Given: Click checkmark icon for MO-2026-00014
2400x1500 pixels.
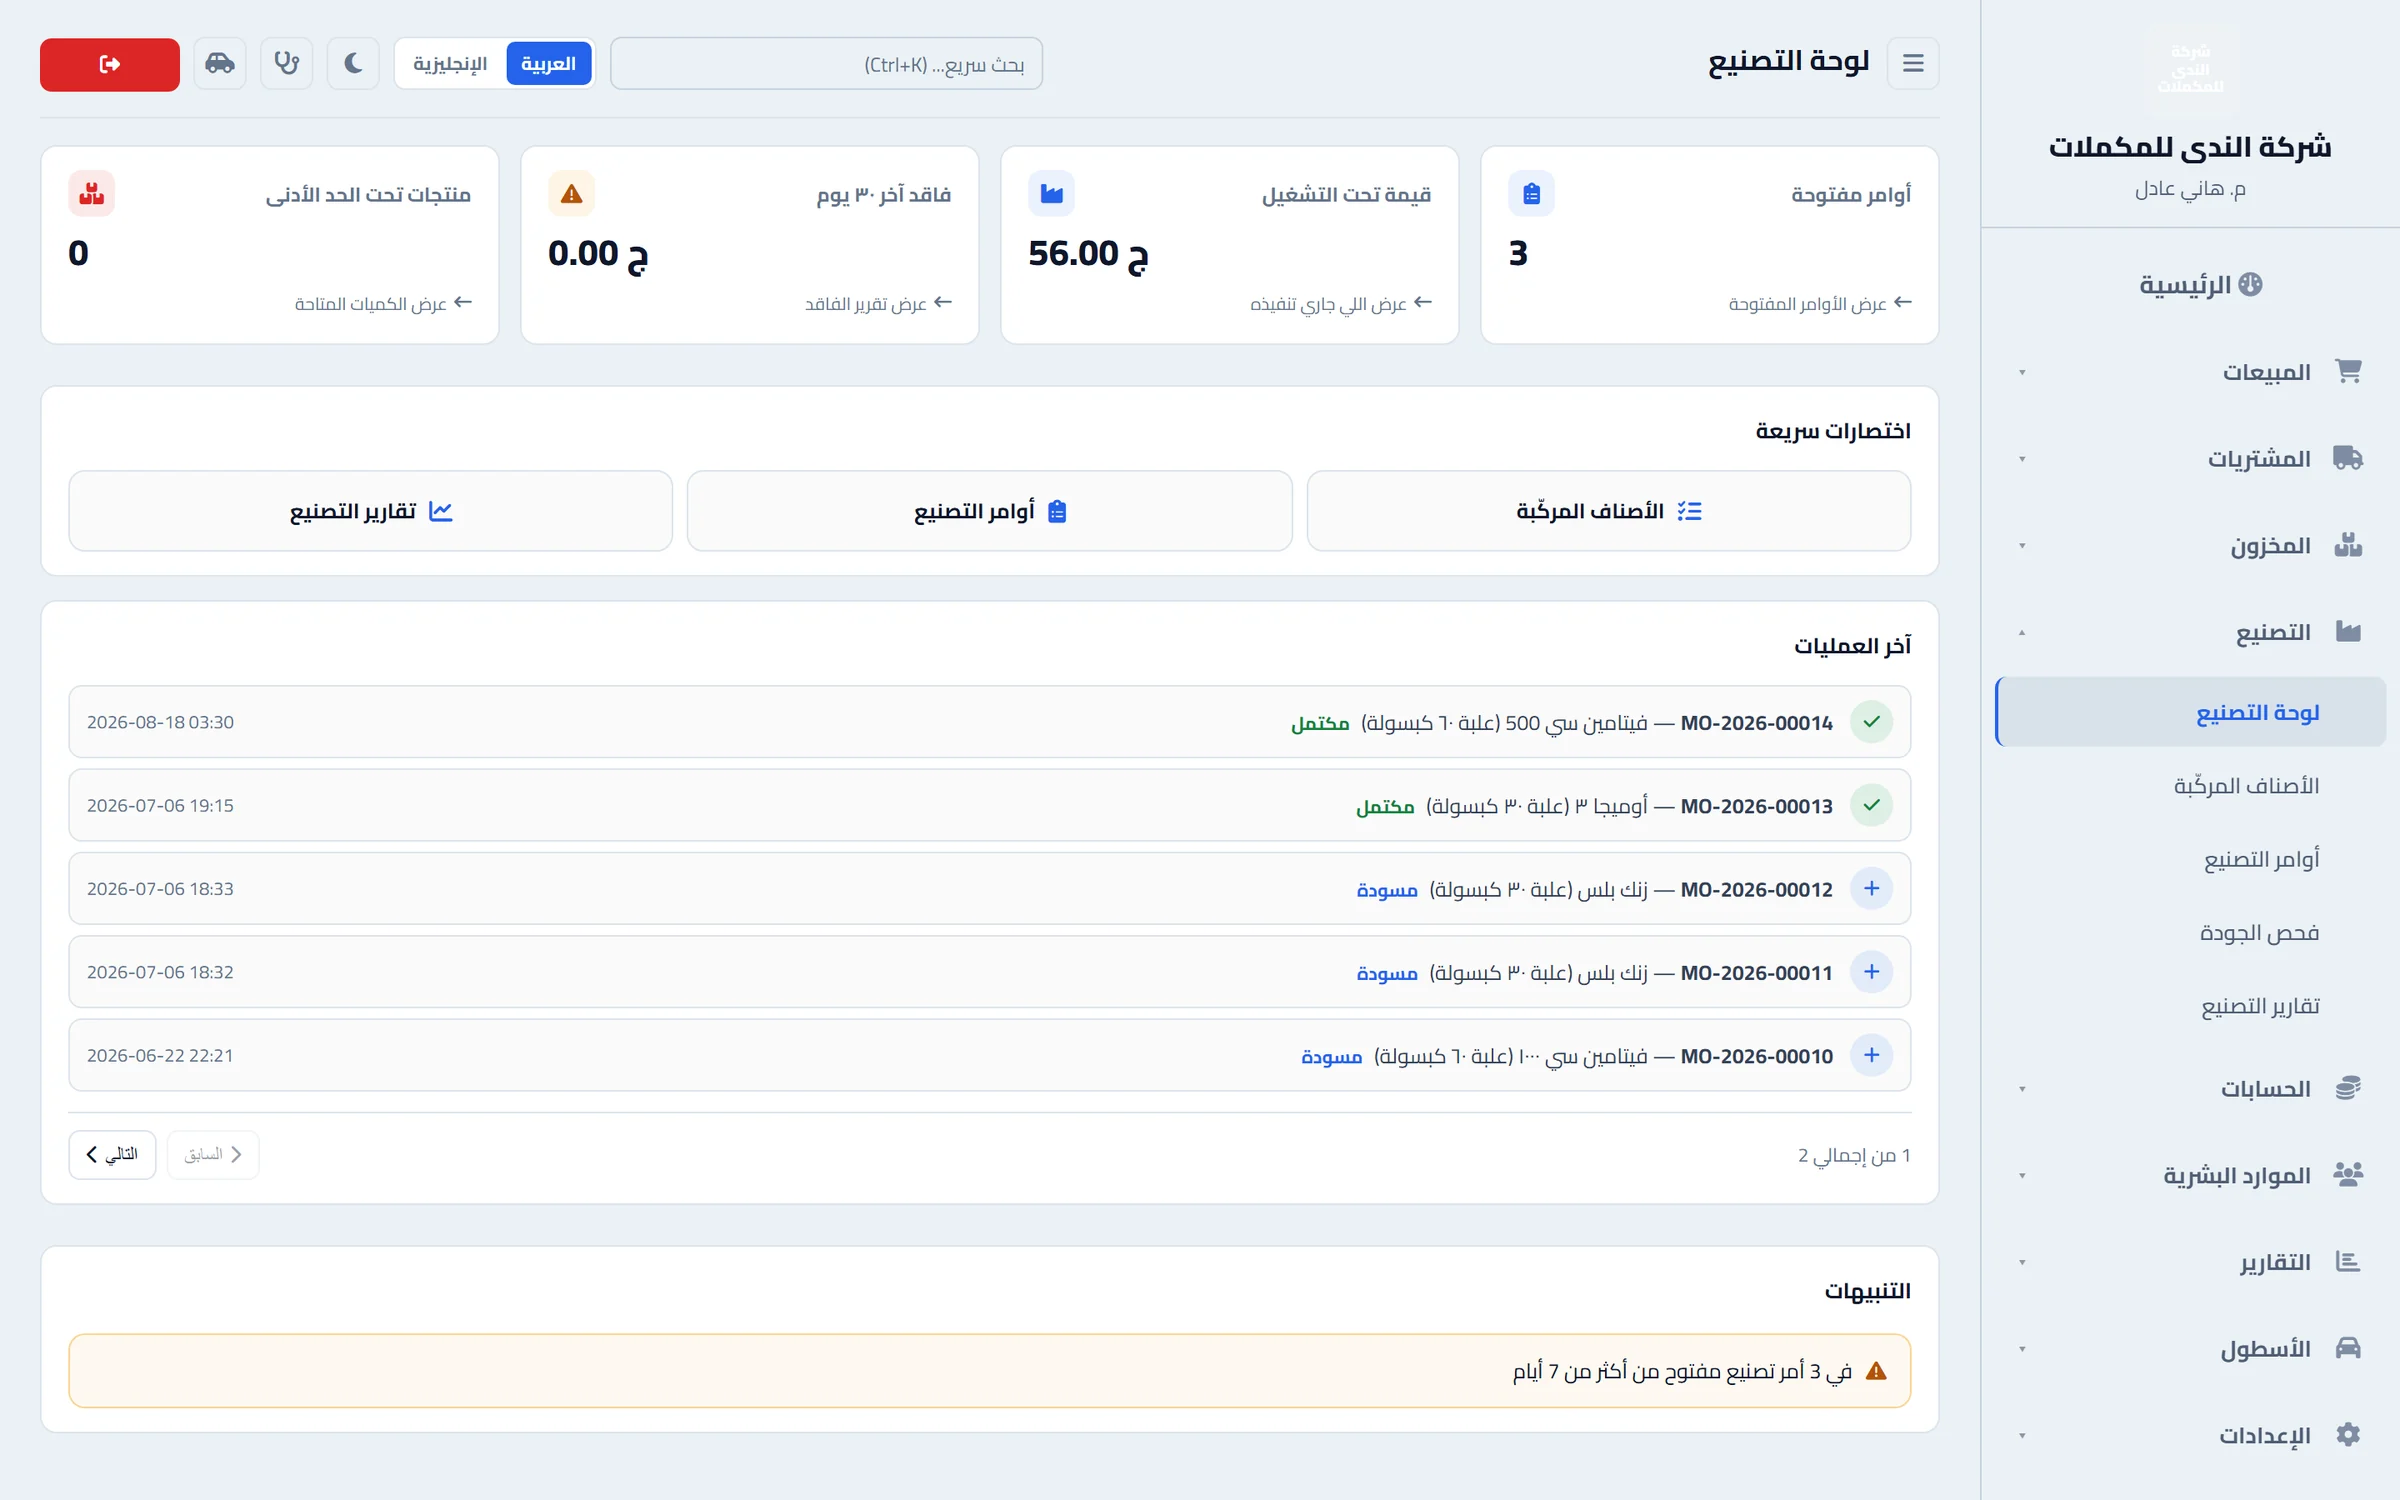Looking at the screenshot, I should point(1871,722).
